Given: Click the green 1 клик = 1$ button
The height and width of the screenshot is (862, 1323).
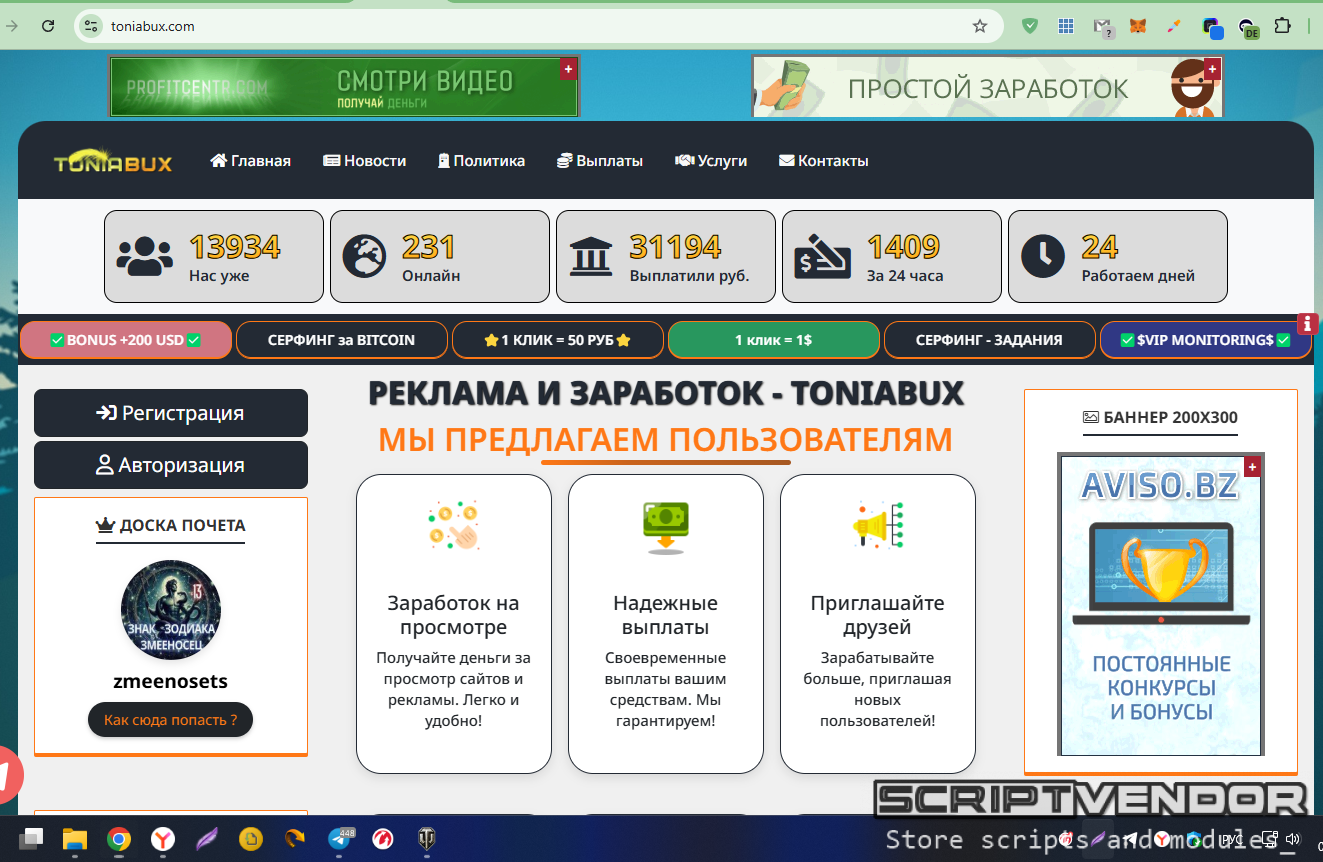Looking at the screenshot, I should 773,340.
